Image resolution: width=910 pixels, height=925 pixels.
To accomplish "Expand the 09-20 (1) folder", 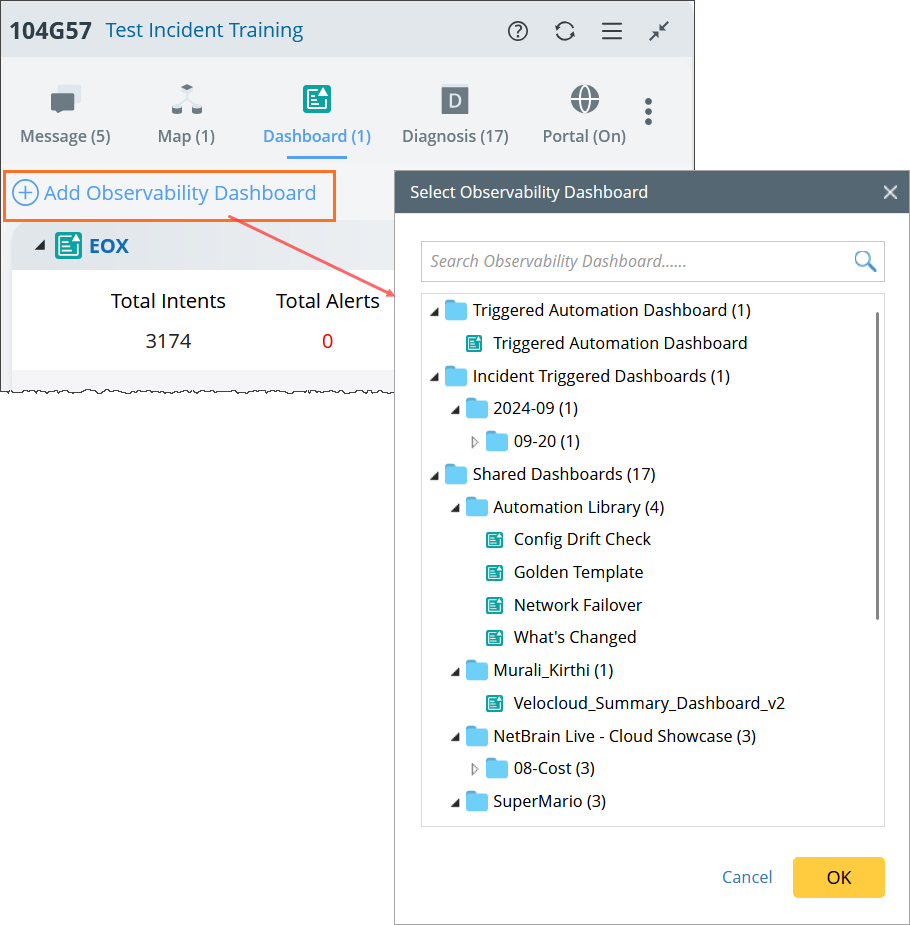I will 475,441.
